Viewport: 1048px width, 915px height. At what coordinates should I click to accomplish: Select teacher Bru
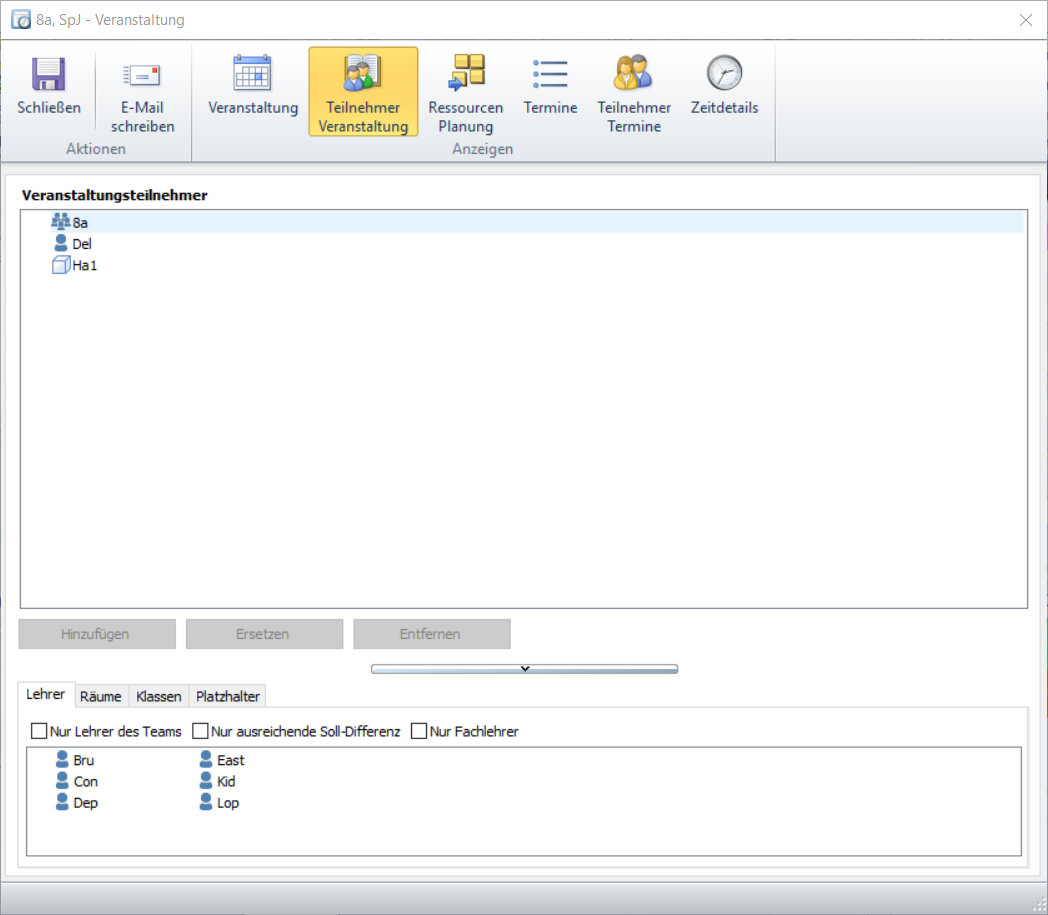click(x=75, y=760)
